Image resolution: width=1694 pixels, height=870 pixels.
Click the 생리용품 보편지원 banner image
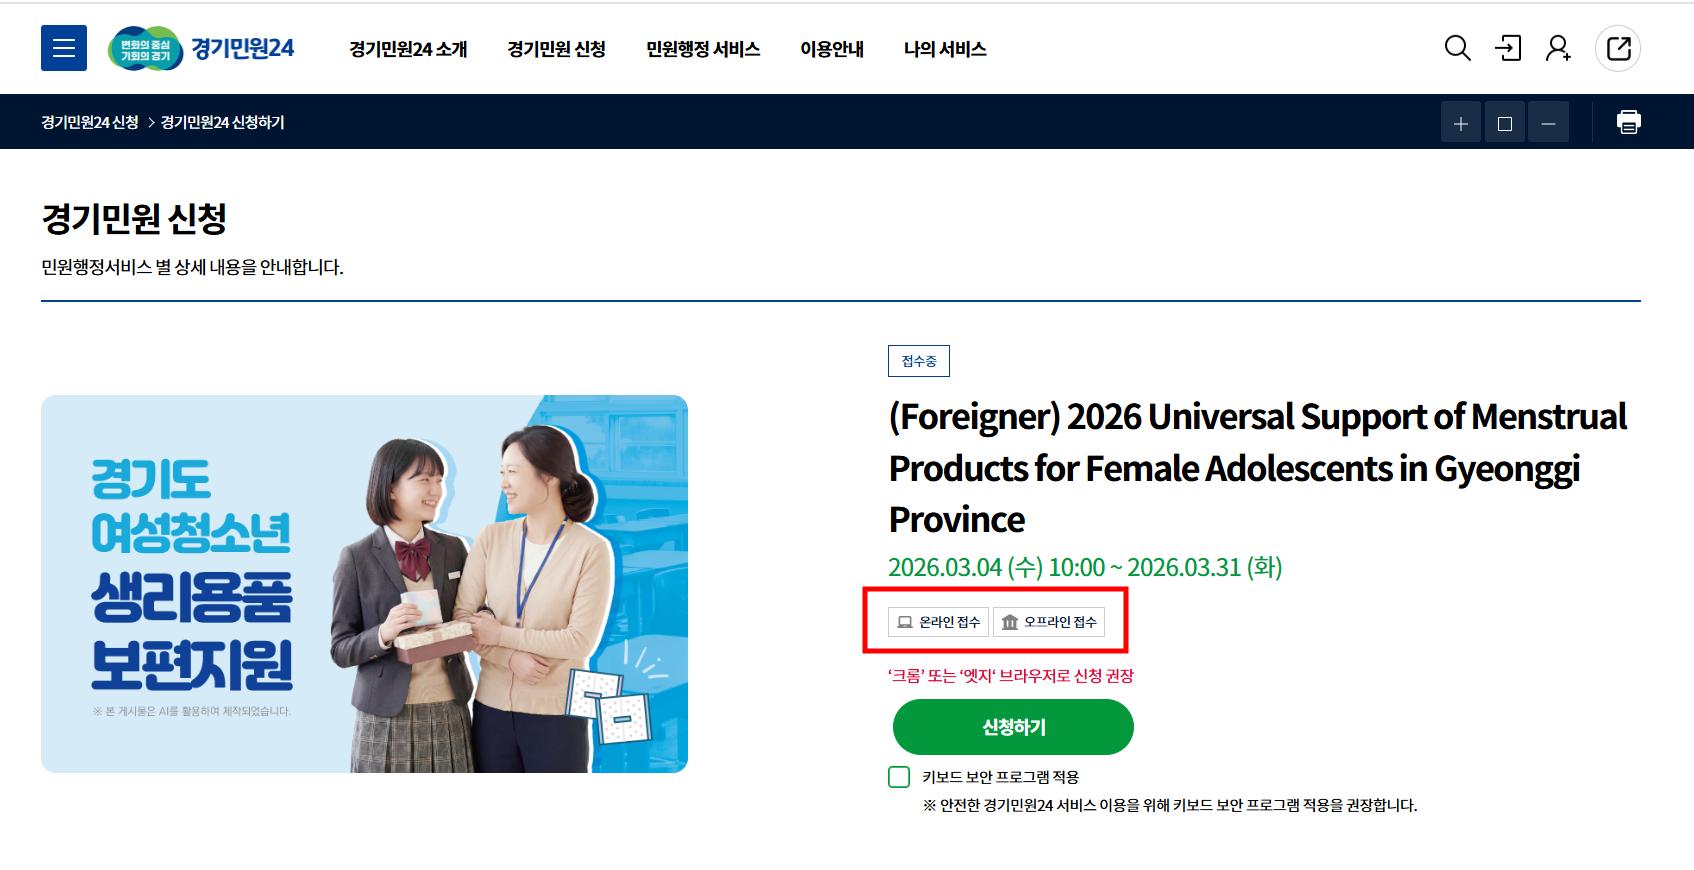(x=364, y=584)
